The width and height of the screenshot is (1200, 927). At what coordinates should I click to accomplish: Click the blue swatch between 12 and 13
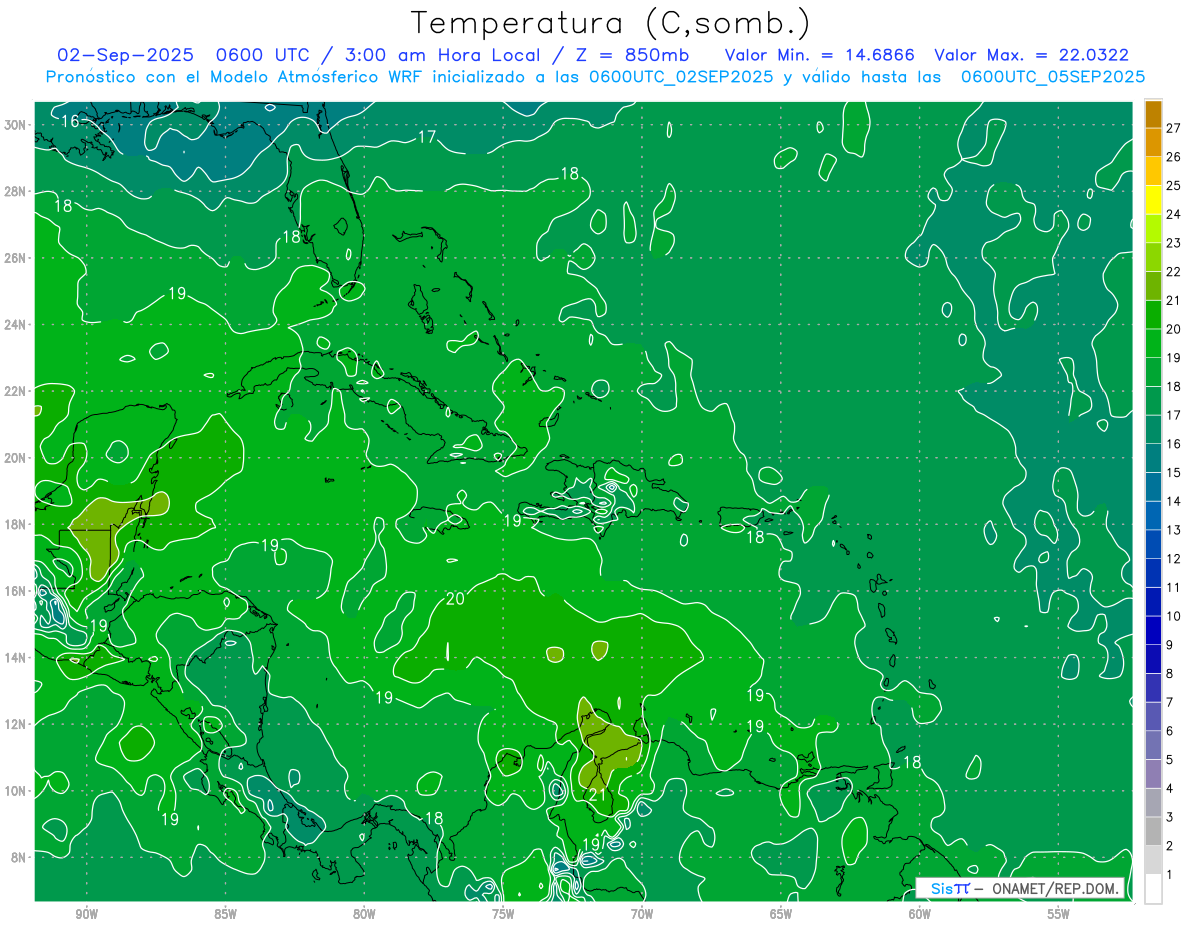[1153, 544]
